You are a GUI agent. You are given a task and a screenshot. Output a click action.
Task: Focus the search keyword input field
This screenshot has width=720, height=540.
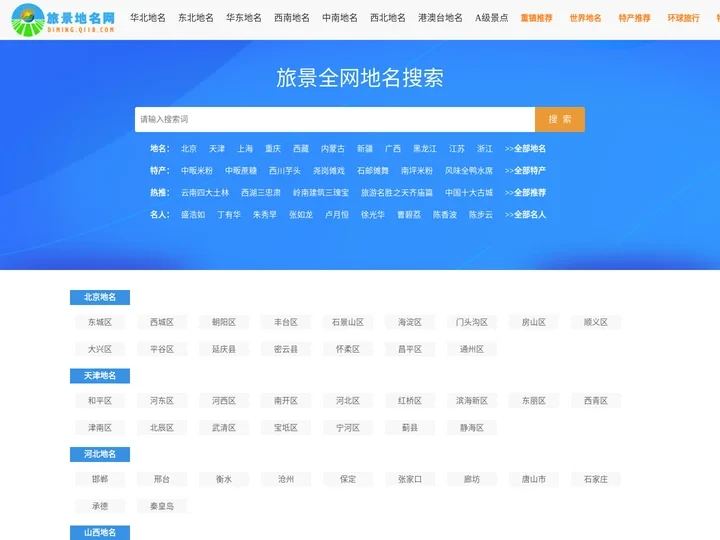[x=335, y=119]
